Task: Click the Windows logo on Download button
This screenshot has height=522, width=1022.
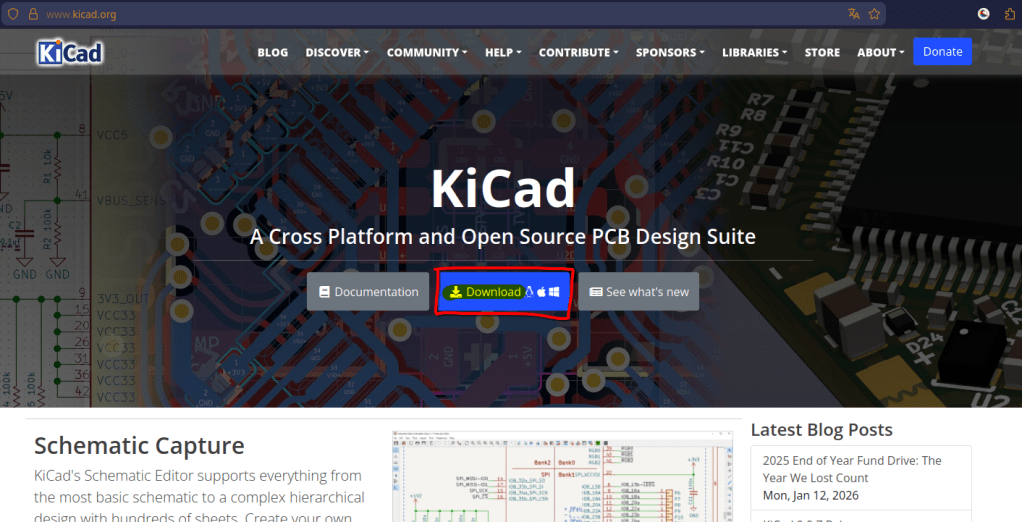Action: 554,292
